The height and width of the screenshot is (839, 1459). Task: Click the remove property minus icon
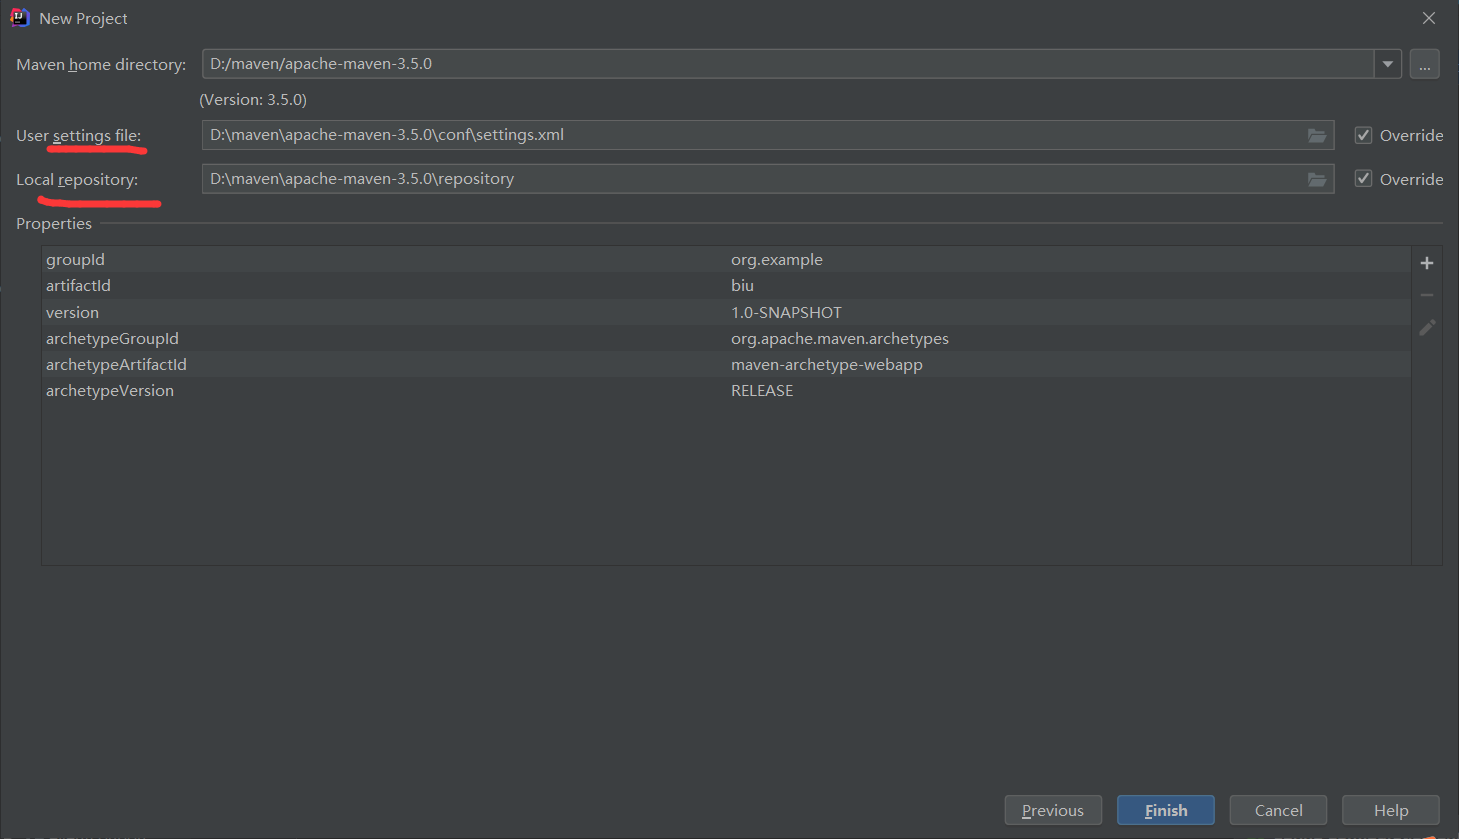[x=1427, y=295]
